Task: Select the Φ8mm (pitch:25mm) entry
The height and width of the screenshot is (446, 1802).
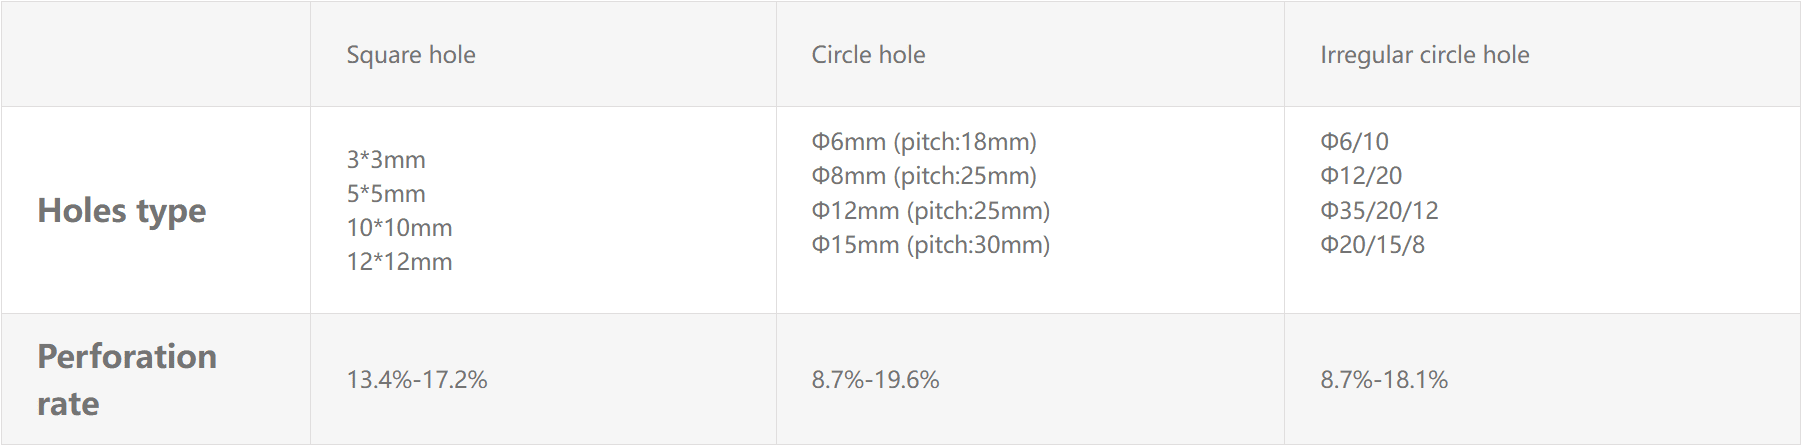Action: [924, 176]
